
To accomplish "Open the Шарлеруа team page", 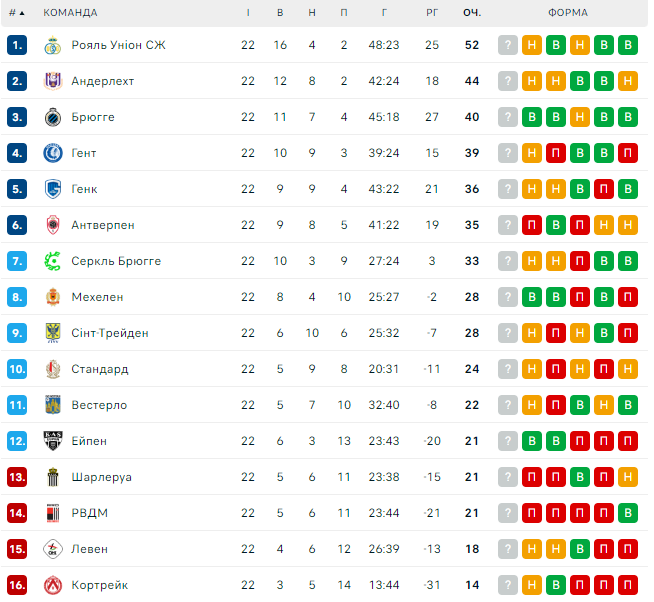I will (101, 477).
